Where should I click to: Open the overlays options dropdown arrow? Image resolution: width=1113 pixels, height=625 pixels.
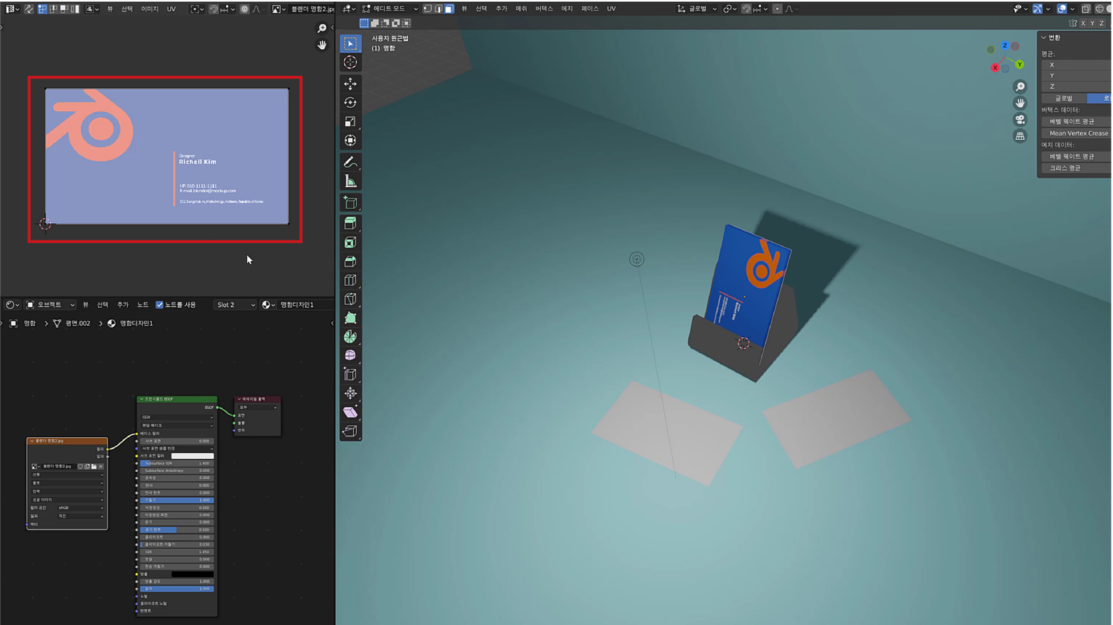pyautogui.click(x=1073, y=9)
